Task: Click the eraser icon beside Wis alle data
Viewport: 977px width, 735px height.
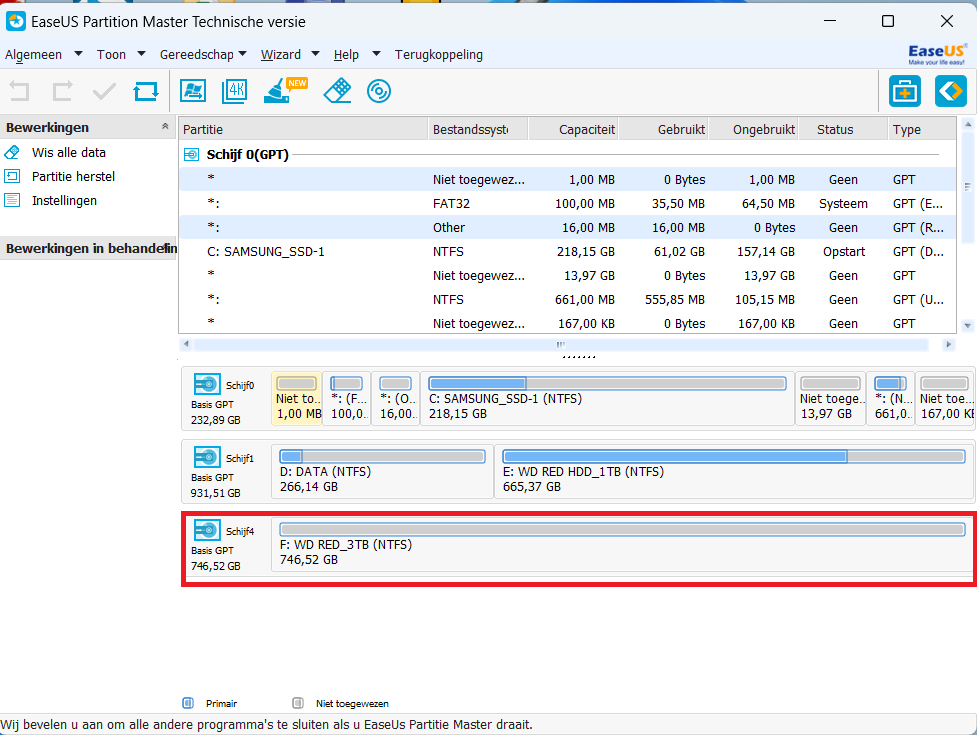Action: coord(12,153)
